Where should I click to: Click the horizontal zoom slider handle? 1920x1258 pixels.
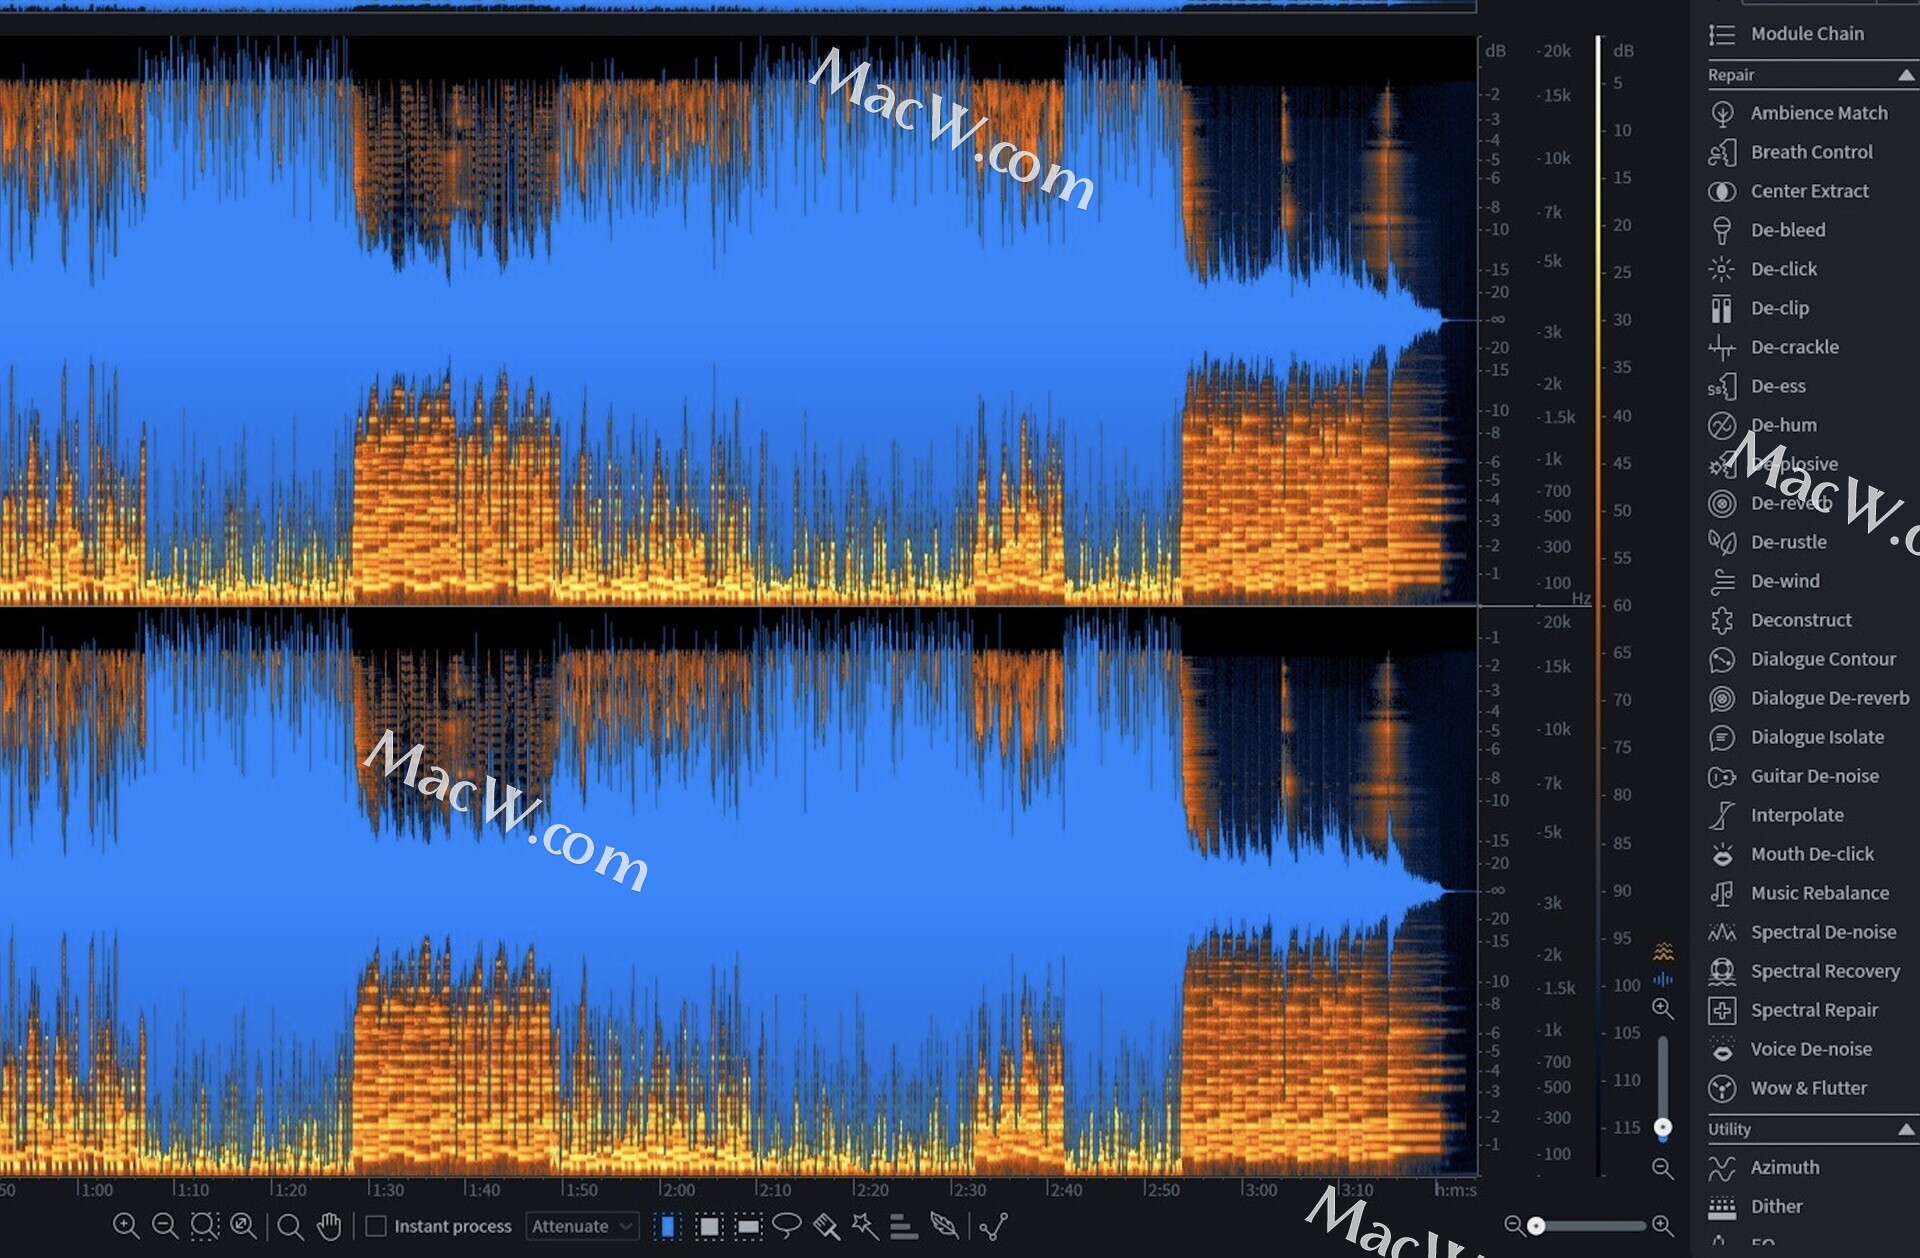[x=1537, y=1226]
